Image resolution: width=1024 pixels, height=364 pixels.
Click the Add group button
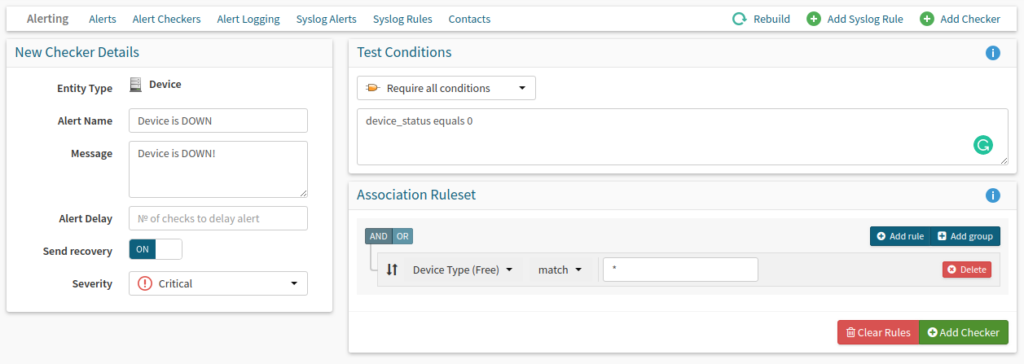tap(965, 236)
